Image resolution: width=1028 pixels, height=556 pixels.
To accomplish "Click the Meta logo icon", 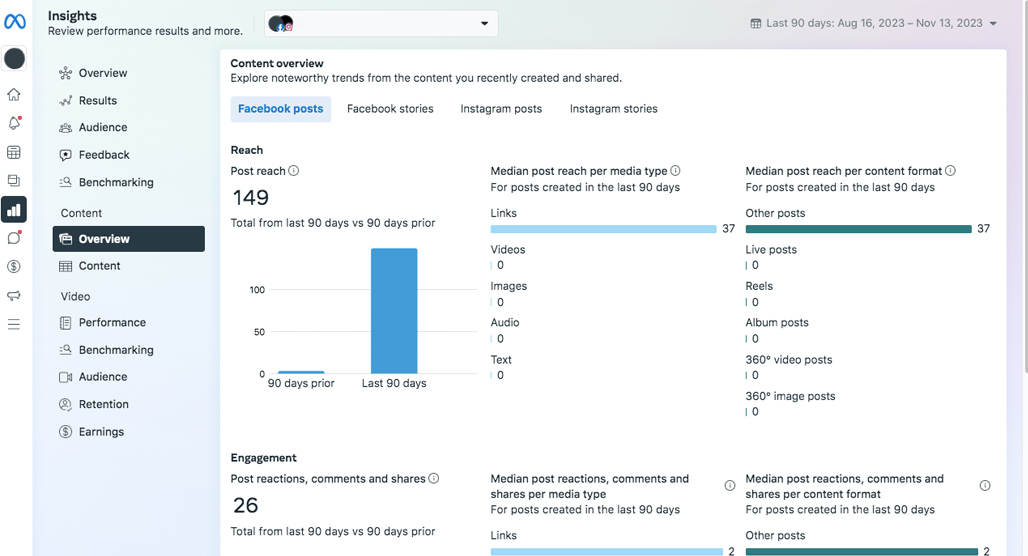I will (x=14, y=22).
